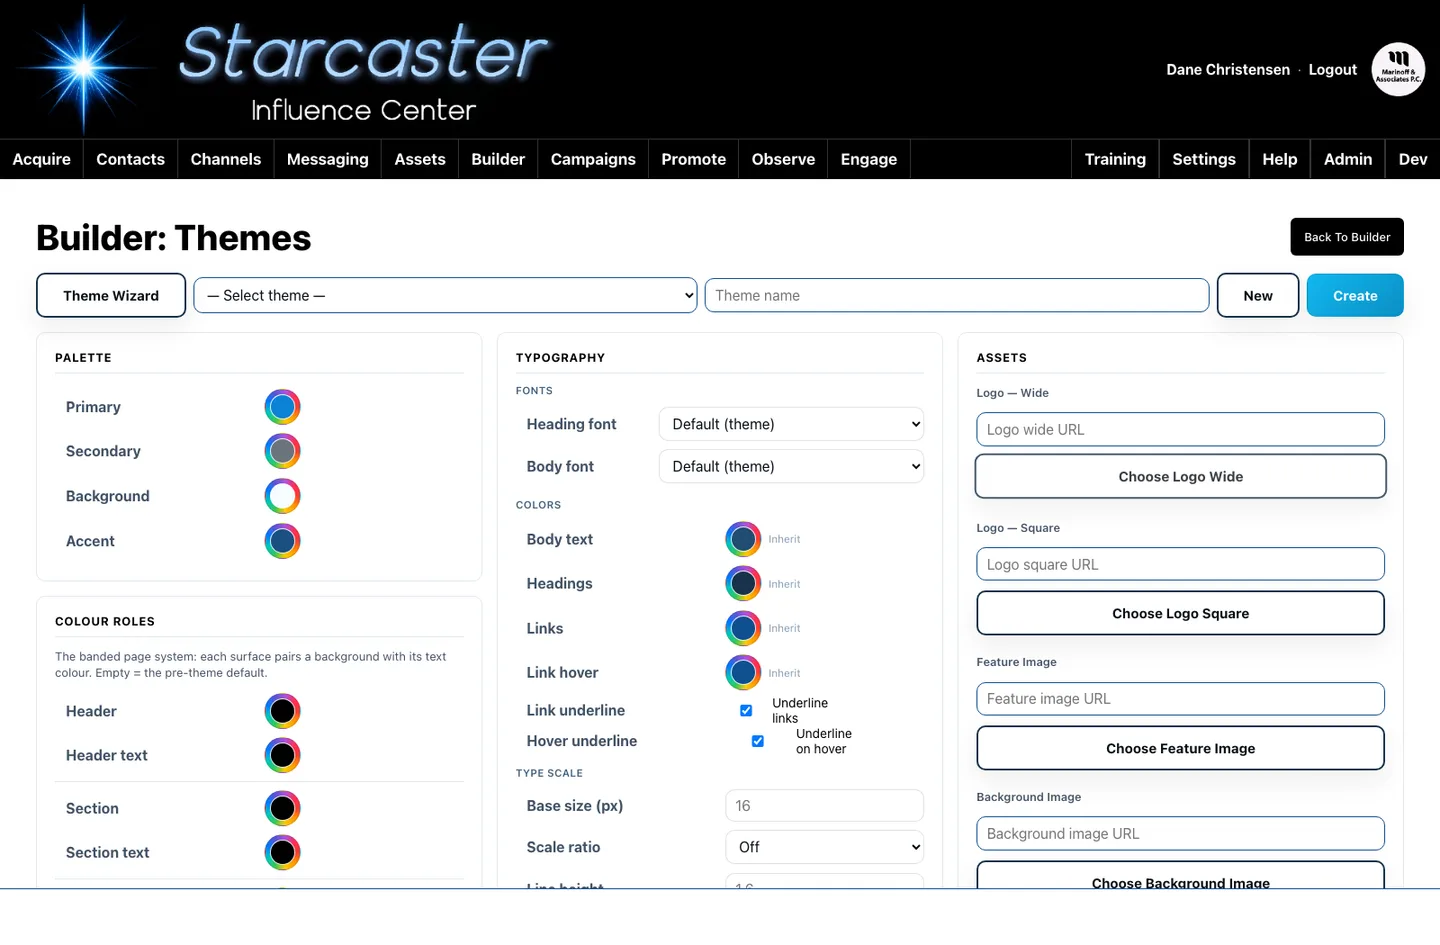Image resolution: width=1440 pixels, height=945 pixels.
Task: Focus the Logo wide URL field
Action: [1181, 429]
